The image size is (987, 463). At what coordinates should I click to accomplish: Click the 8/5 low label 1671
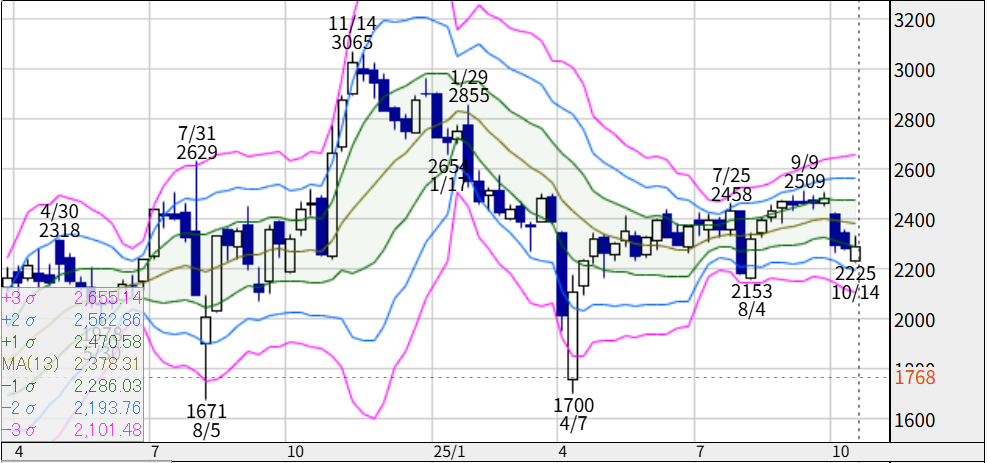[x=204, y=410]
